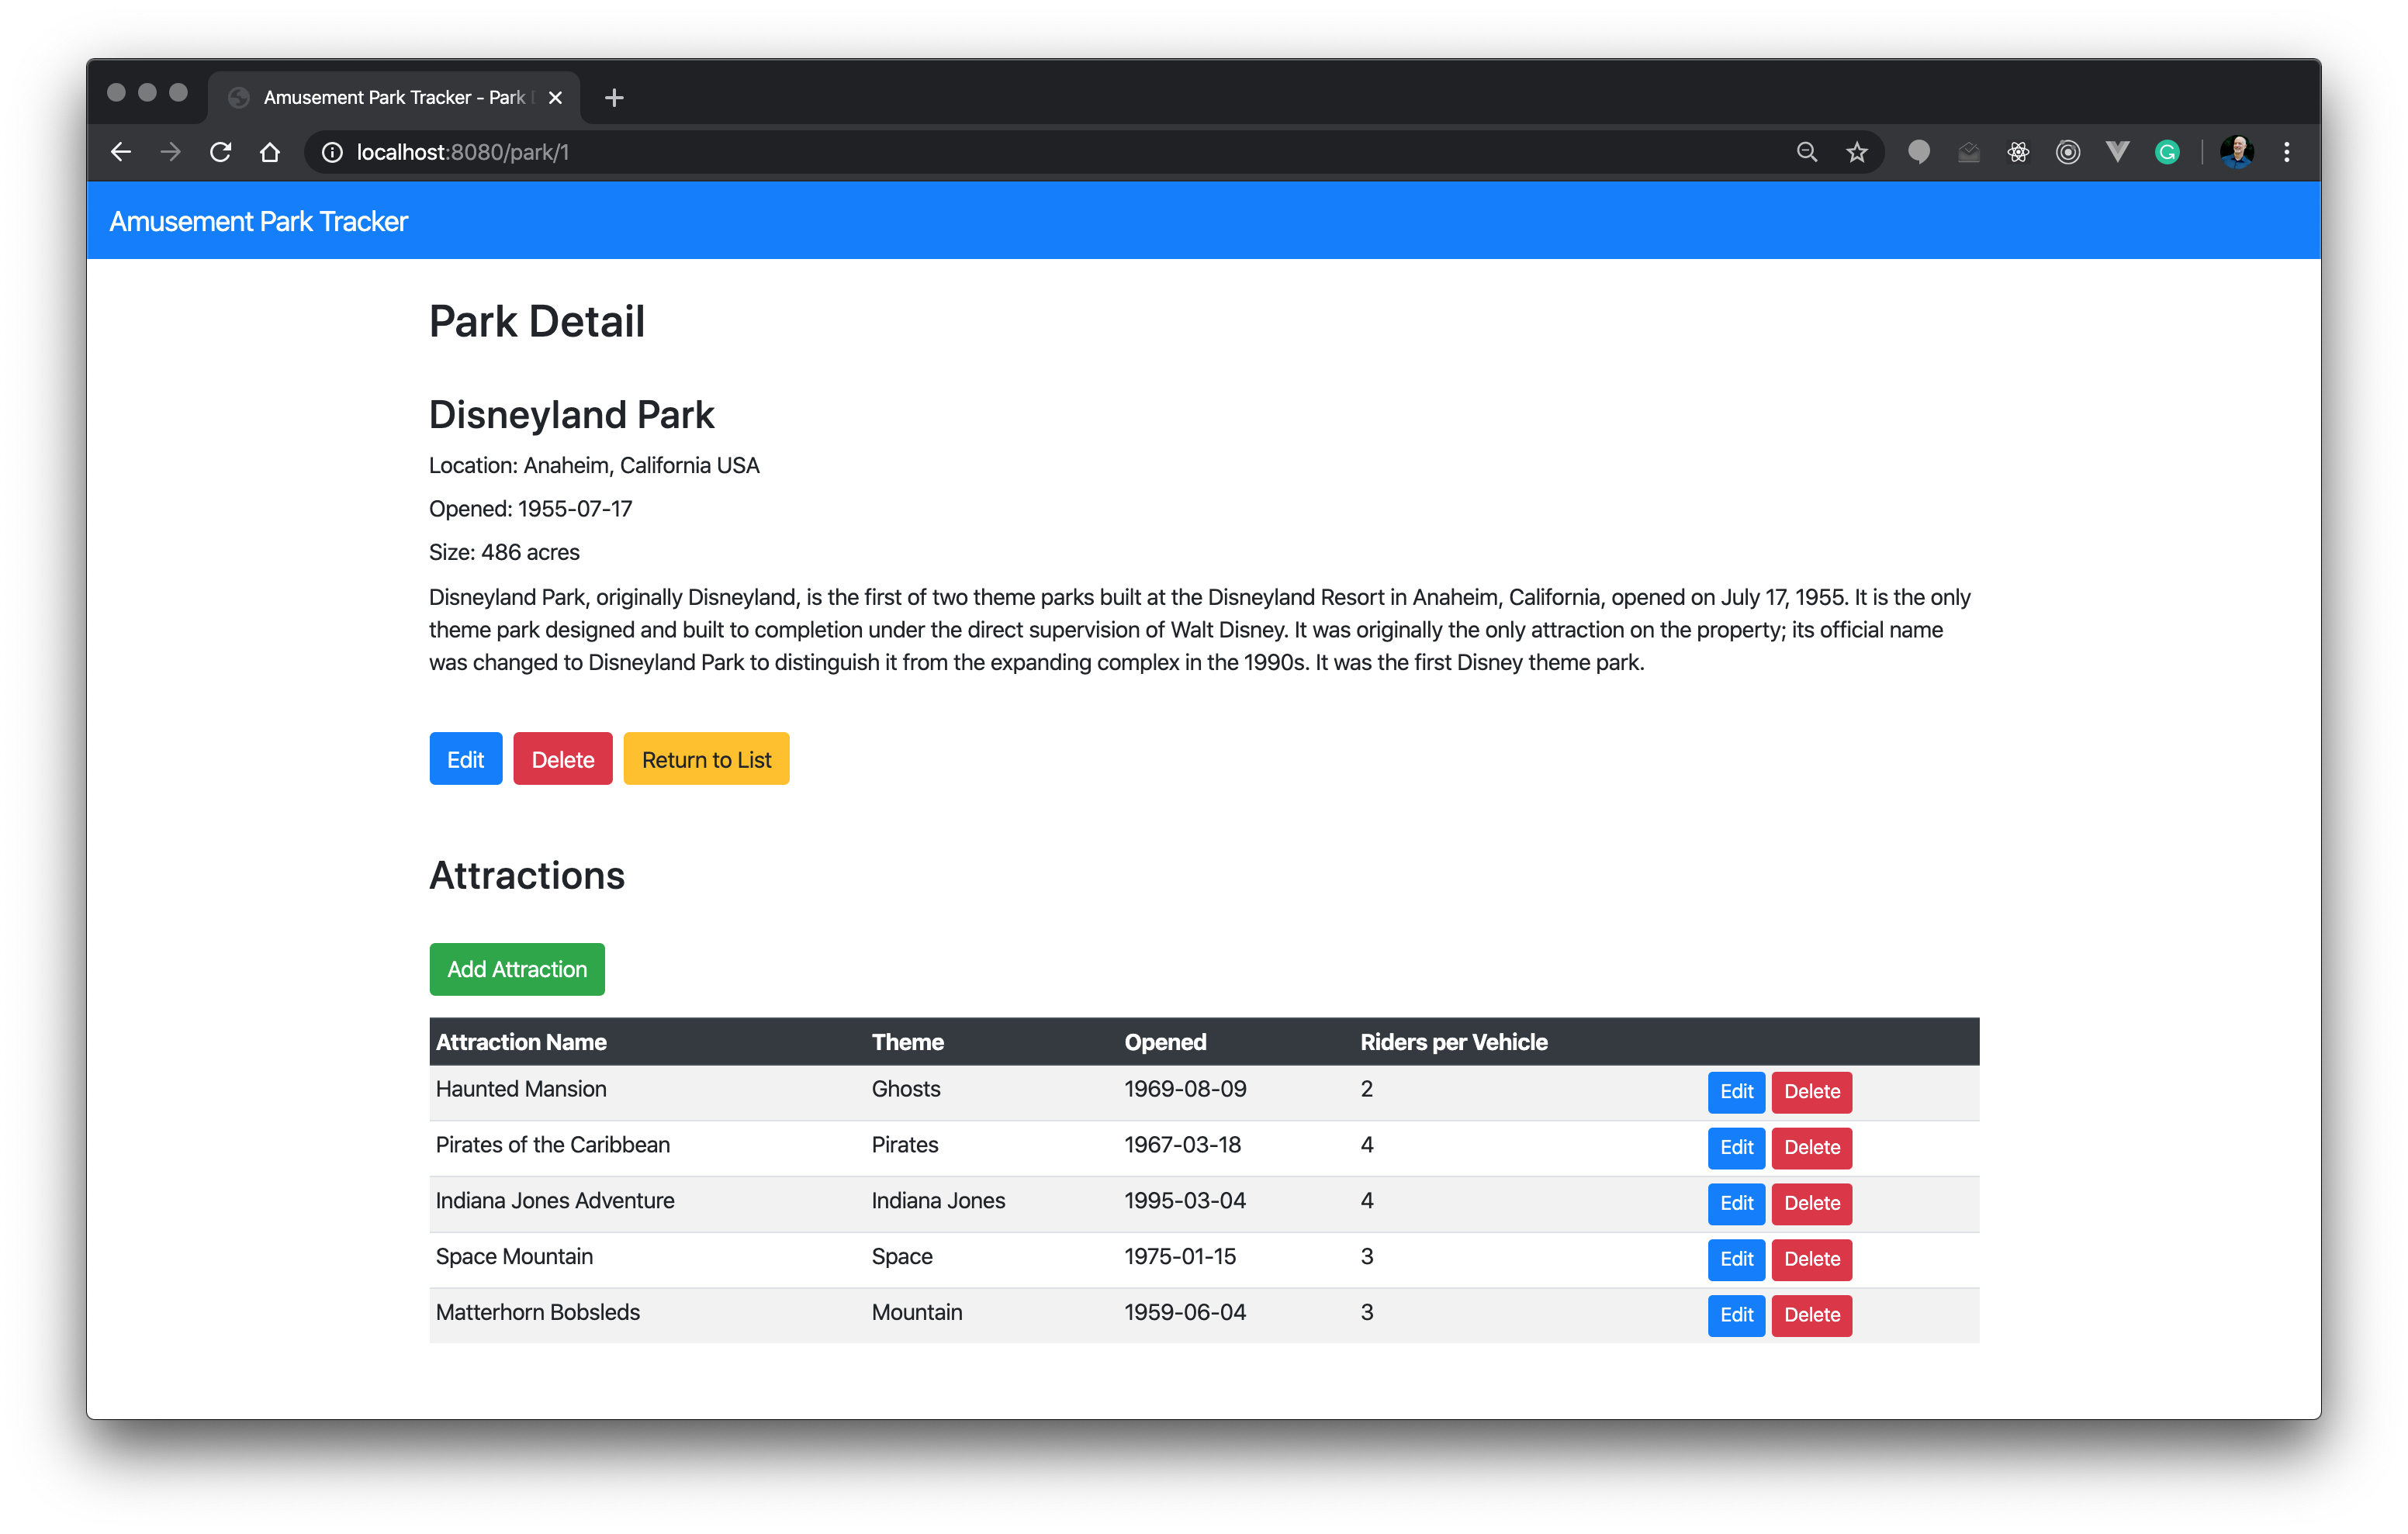Edit the Haunted Mansion attraction
2408x1534 pixels.
tap(1736, 1091)
